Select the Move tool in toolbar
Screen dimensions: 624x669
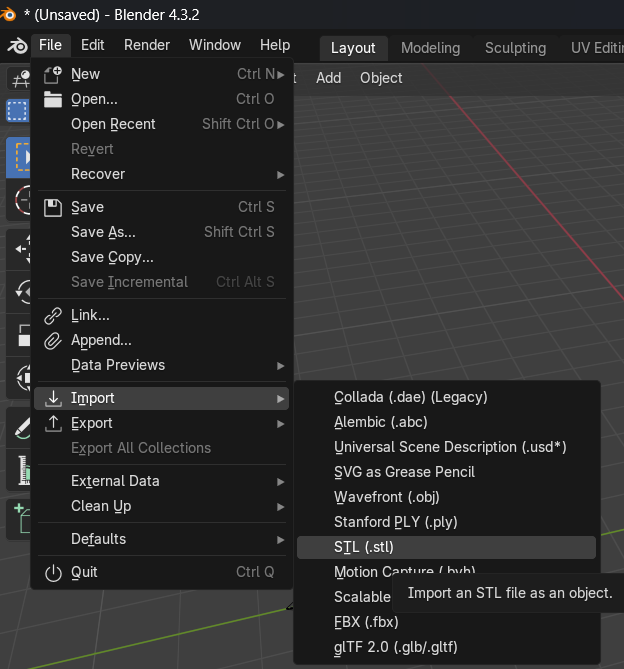18,249
